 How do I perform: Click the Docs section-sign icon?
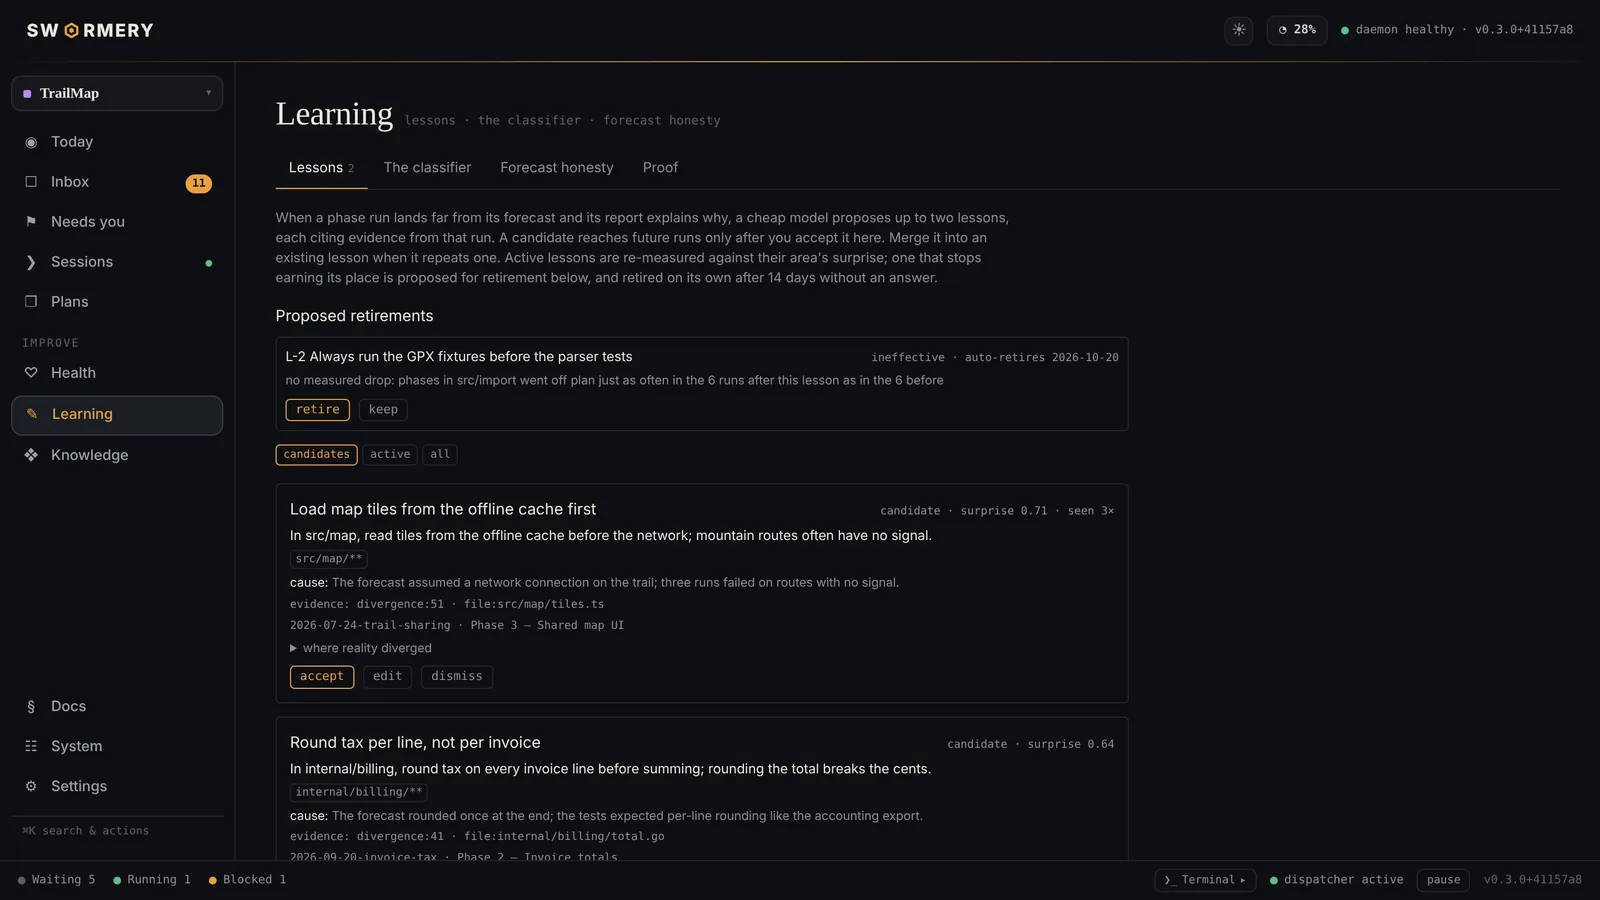pyautogui.click(x=31, y=706)
